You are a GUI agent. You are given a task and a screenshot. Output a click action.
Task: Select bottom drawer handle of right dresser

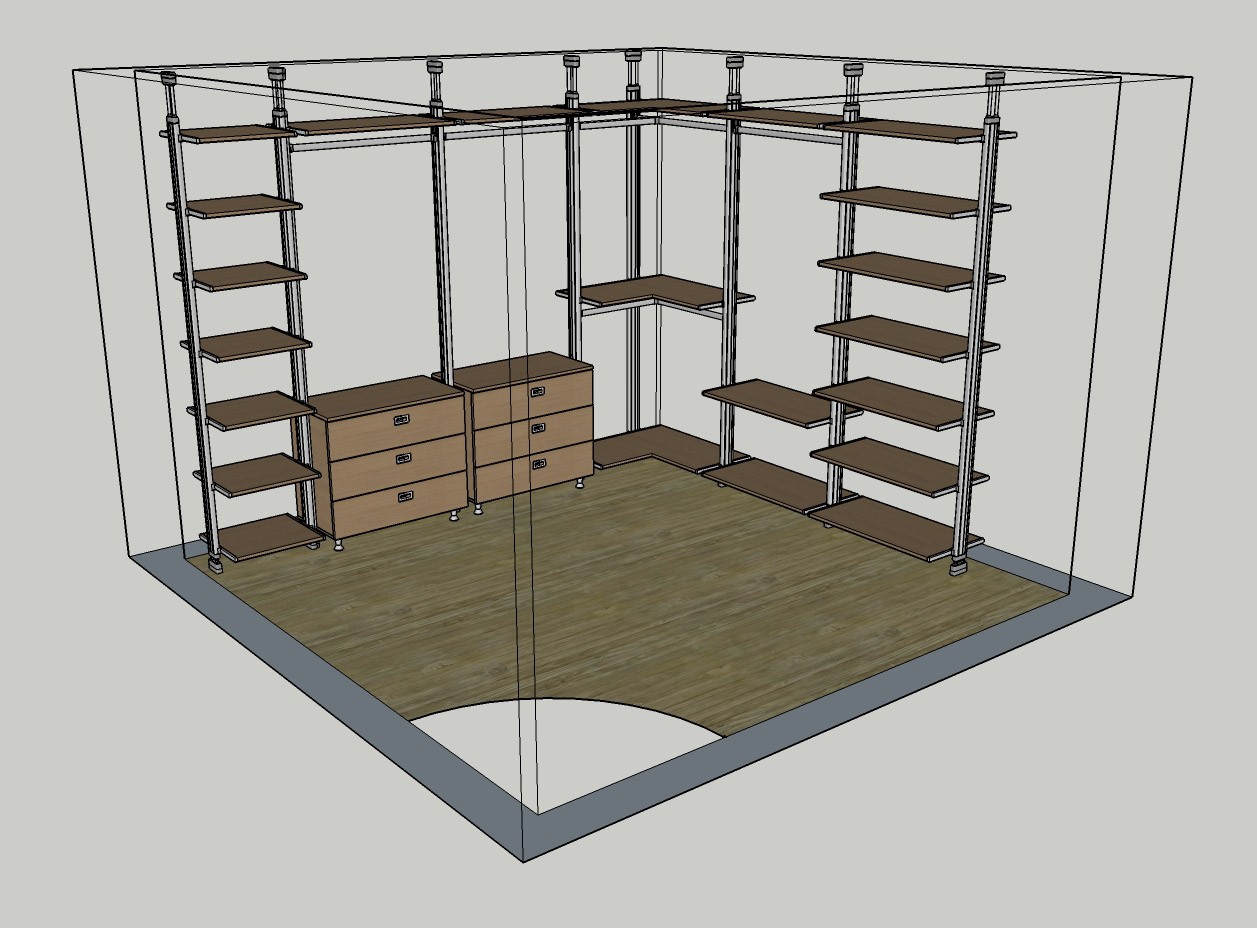pos(540,463)
